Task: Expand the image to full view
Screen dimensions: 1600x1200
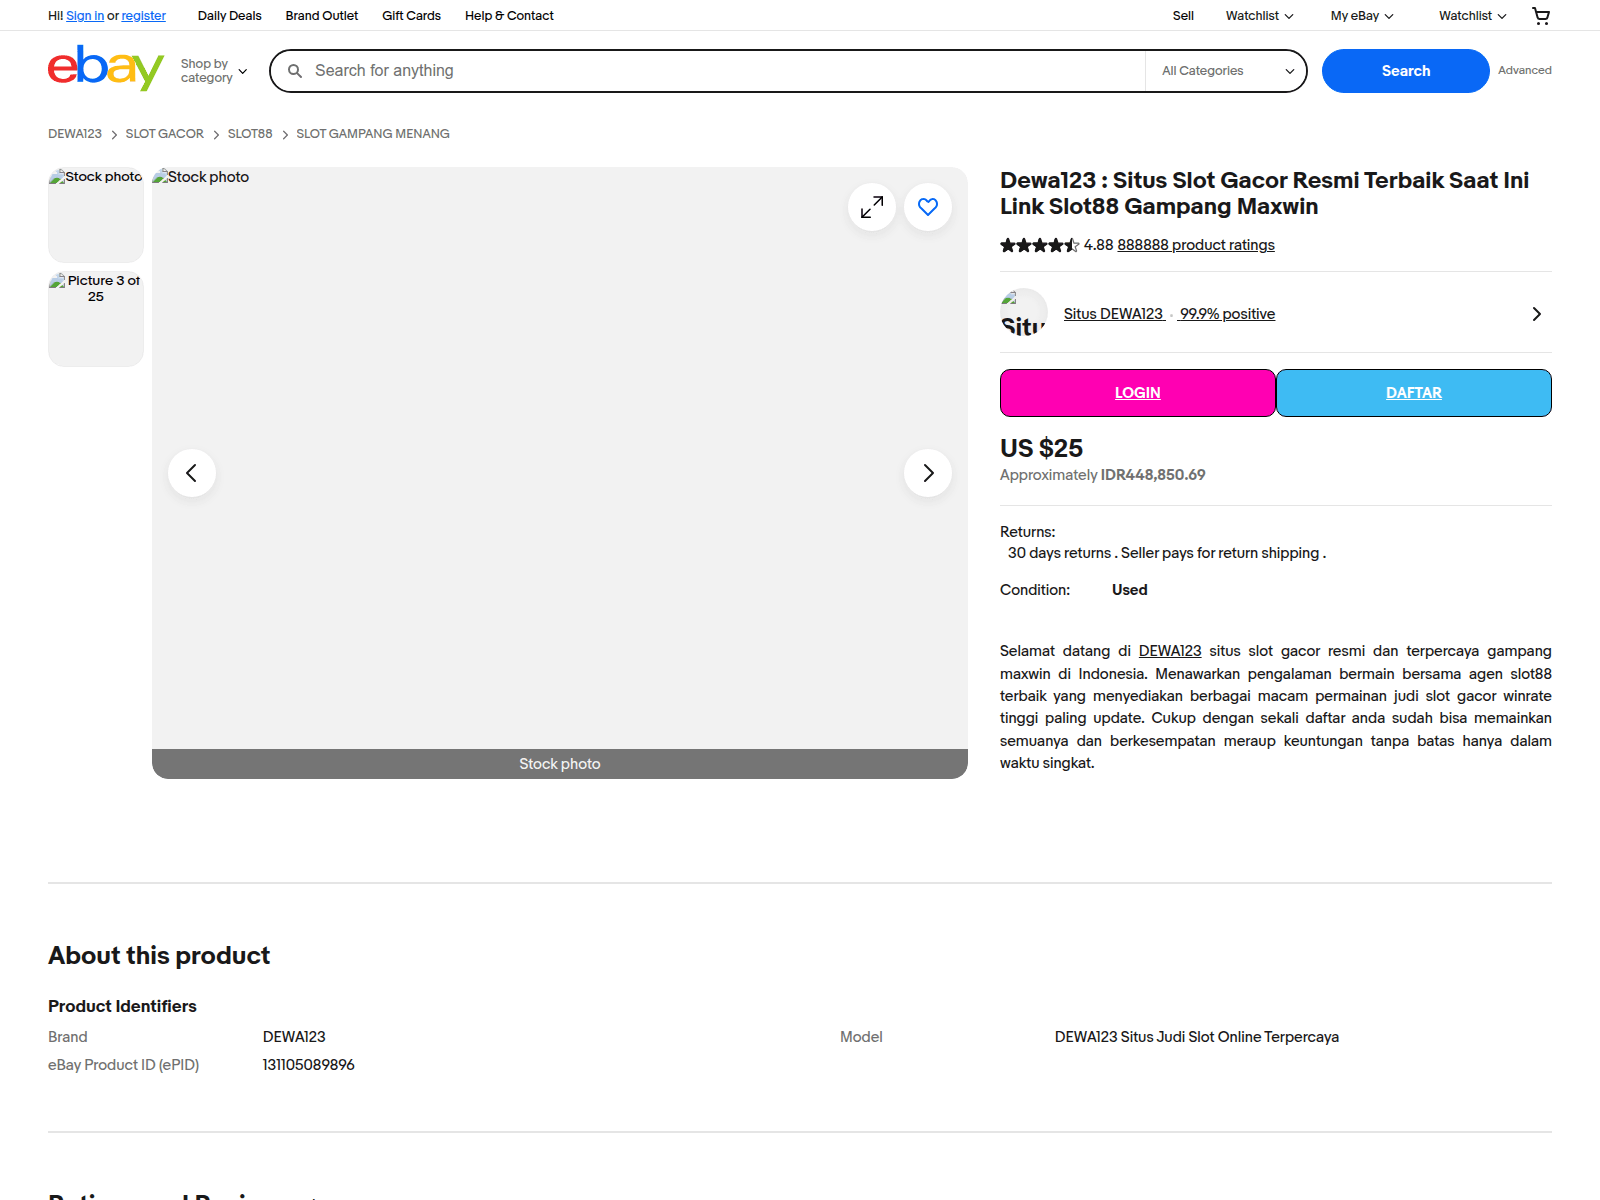Action: click(872, 207)
